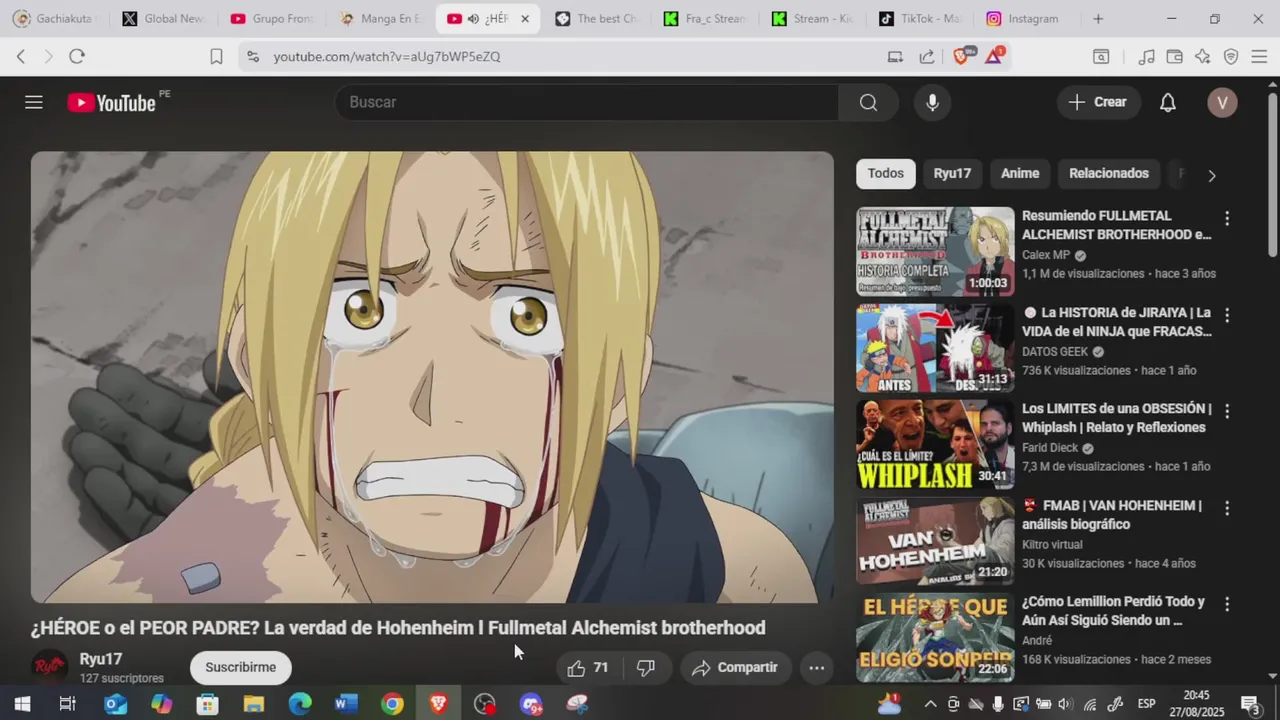Screen dimensions: 1280x720
Task: Open more actions ellipsis under video
Action: click(x=816, y=668)
